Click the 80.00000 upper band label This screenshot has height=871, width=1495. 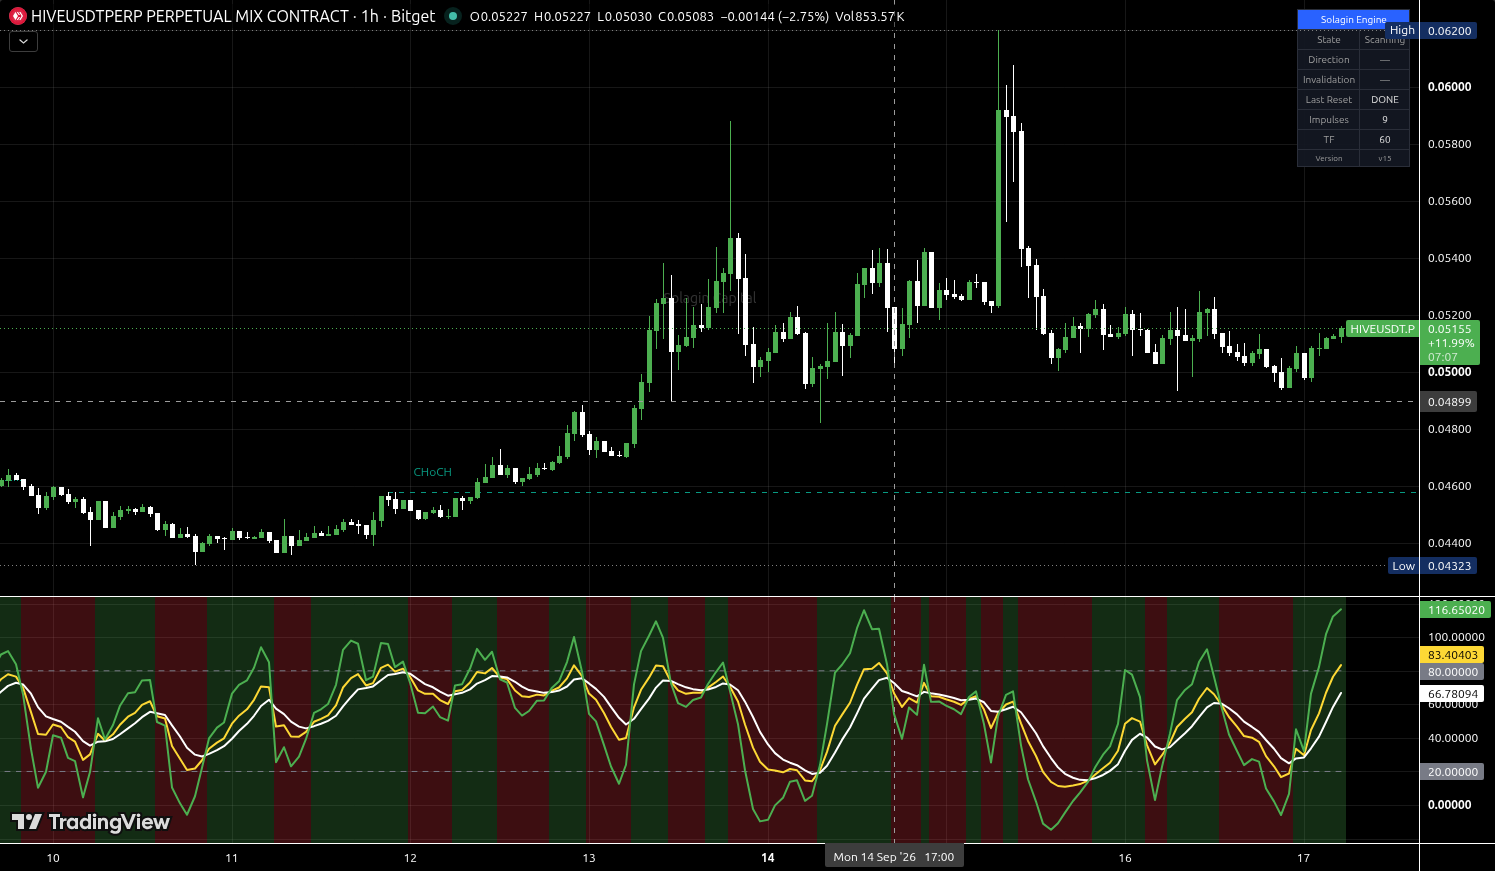1451,672
